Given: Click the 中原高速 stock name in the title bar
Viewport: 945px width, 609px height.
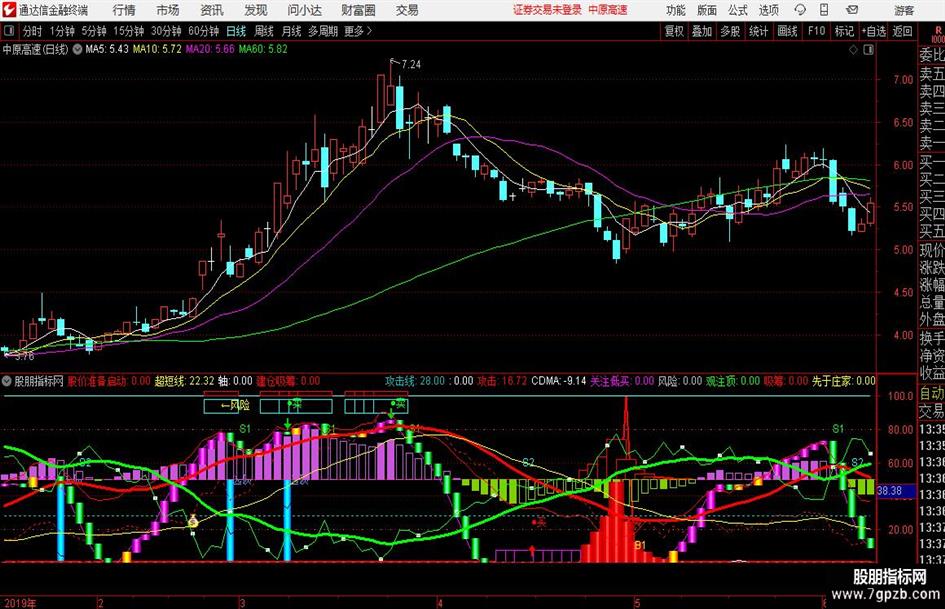Looking at the screenshot, I should [608, 10].
